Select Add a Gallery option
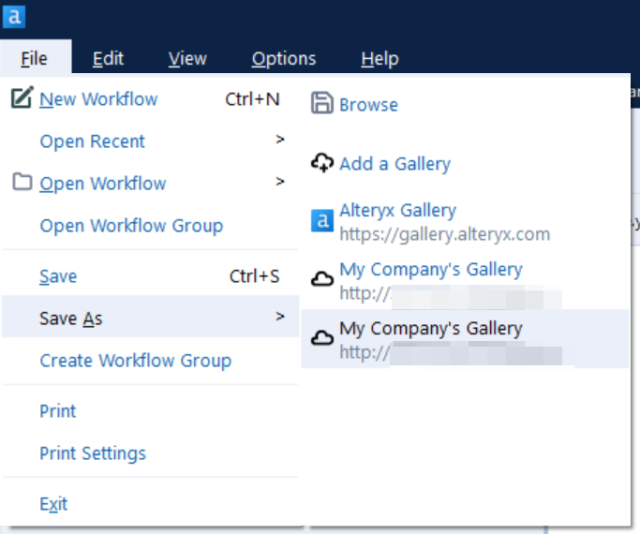The image size is (640, 534). tap(465, 163)
